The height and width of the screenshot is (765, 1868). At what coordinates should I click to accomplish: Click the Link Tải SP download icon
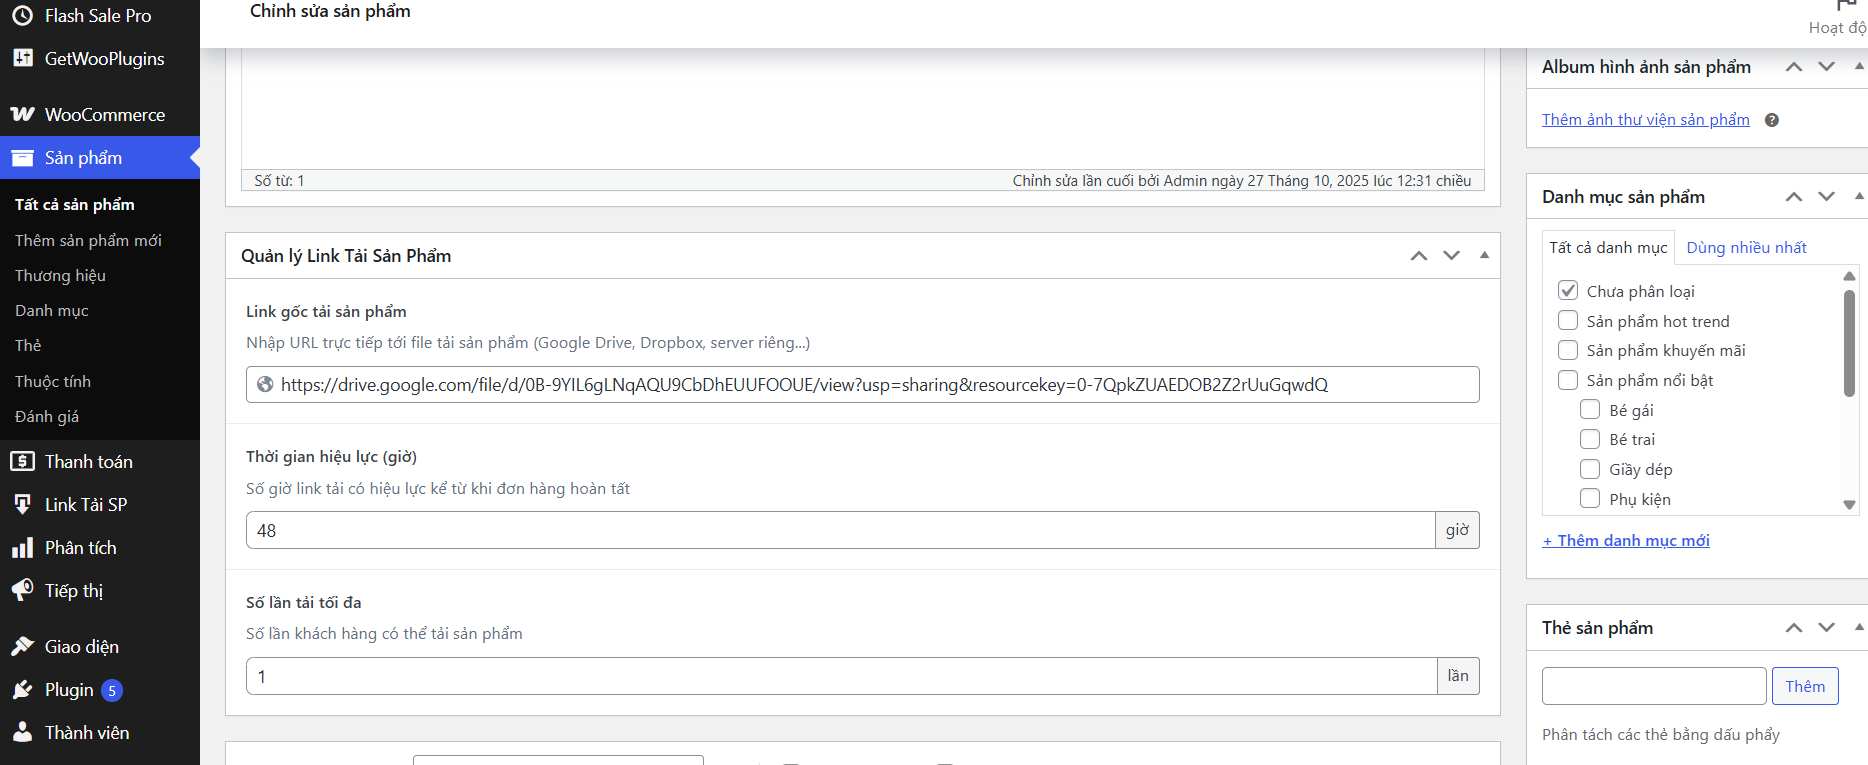pyautogui.click(x=22, y=505)
